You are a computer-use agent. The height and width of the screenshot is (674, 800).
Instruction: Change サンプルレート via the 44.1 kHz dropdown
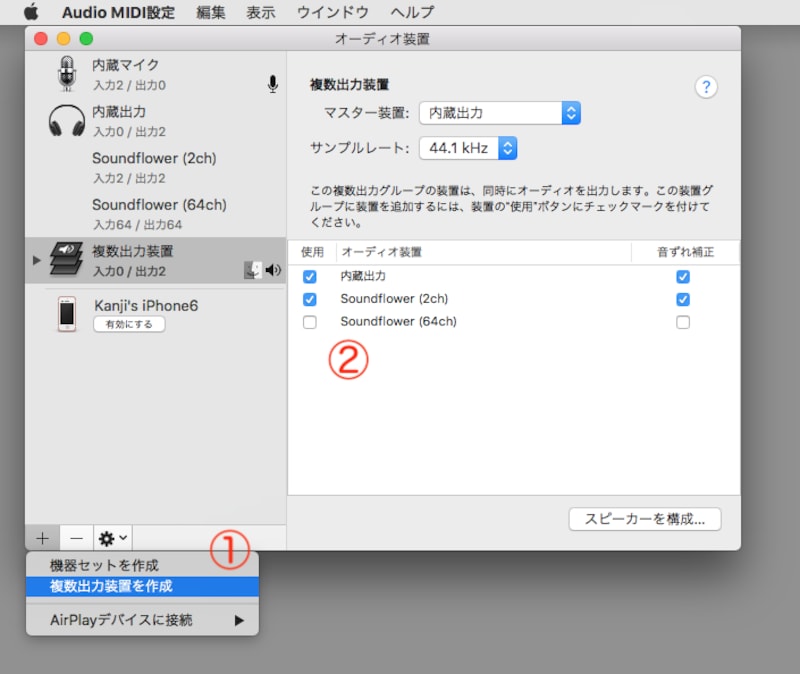[x=468, y=147]
